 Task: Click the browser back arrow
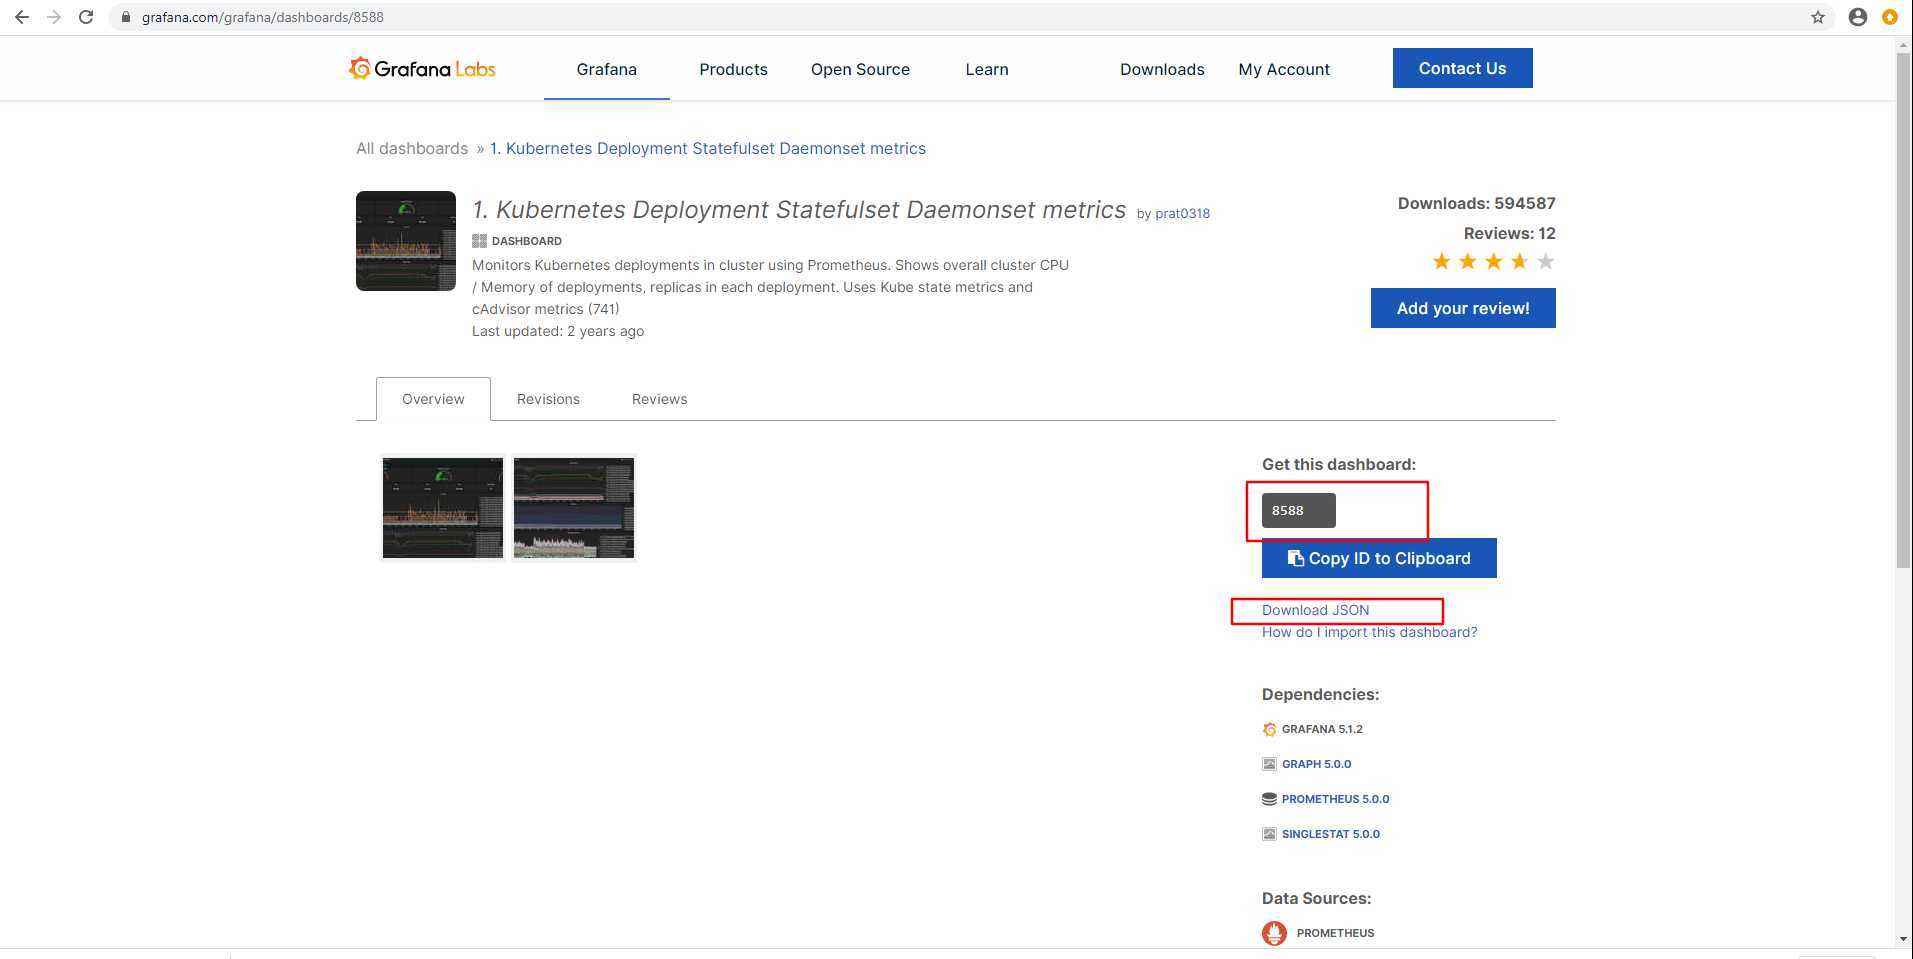tap(22, 17)
